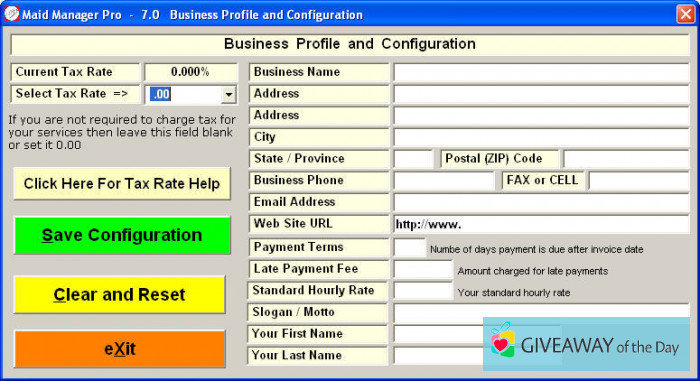The width and height of the screenshot is (700, 381).
Task: Click the Postal (ZIP) Code input field
Action: 626,159
